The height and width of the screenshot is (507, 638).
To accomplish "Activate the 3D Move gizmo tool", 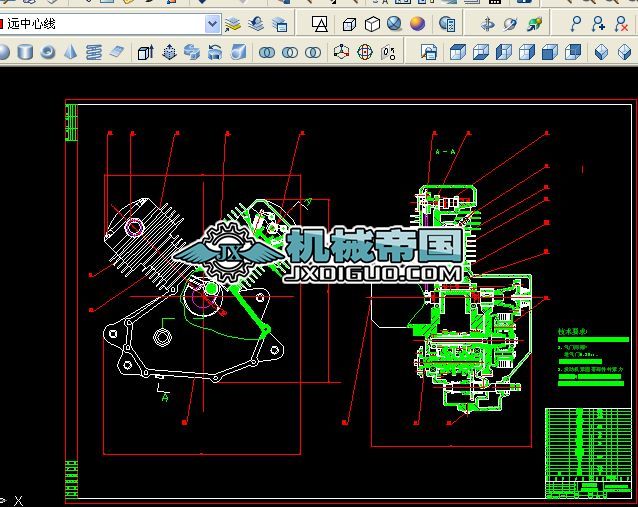I will coord(341,52).
